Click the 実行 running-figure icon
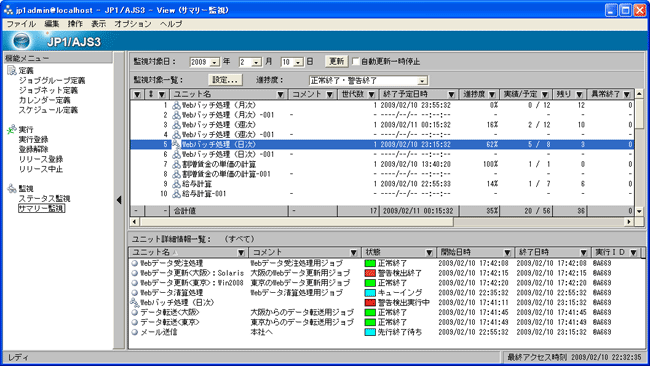The image size is (650, 366). pyautogui.click(x=12, y=130)
